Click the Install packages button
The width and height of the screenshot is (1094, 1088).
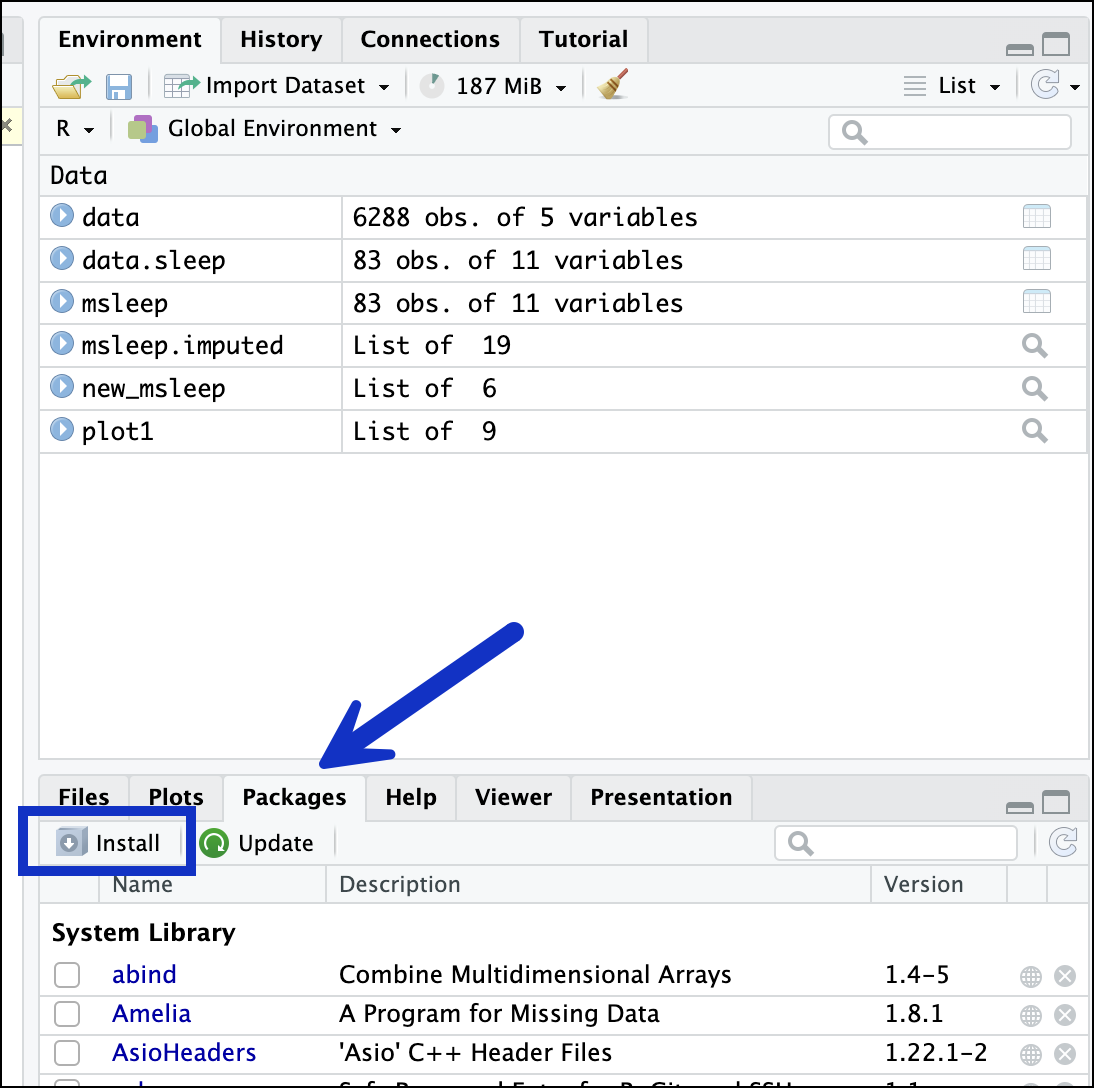109,844
